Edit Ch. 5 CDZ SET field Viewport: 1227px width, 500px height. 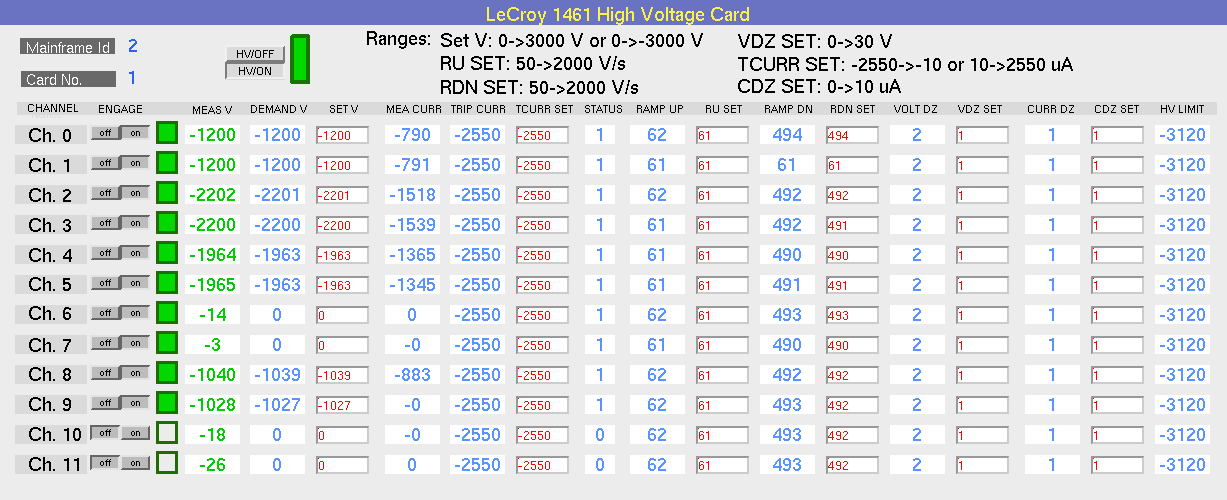(x=1116, y=285)
